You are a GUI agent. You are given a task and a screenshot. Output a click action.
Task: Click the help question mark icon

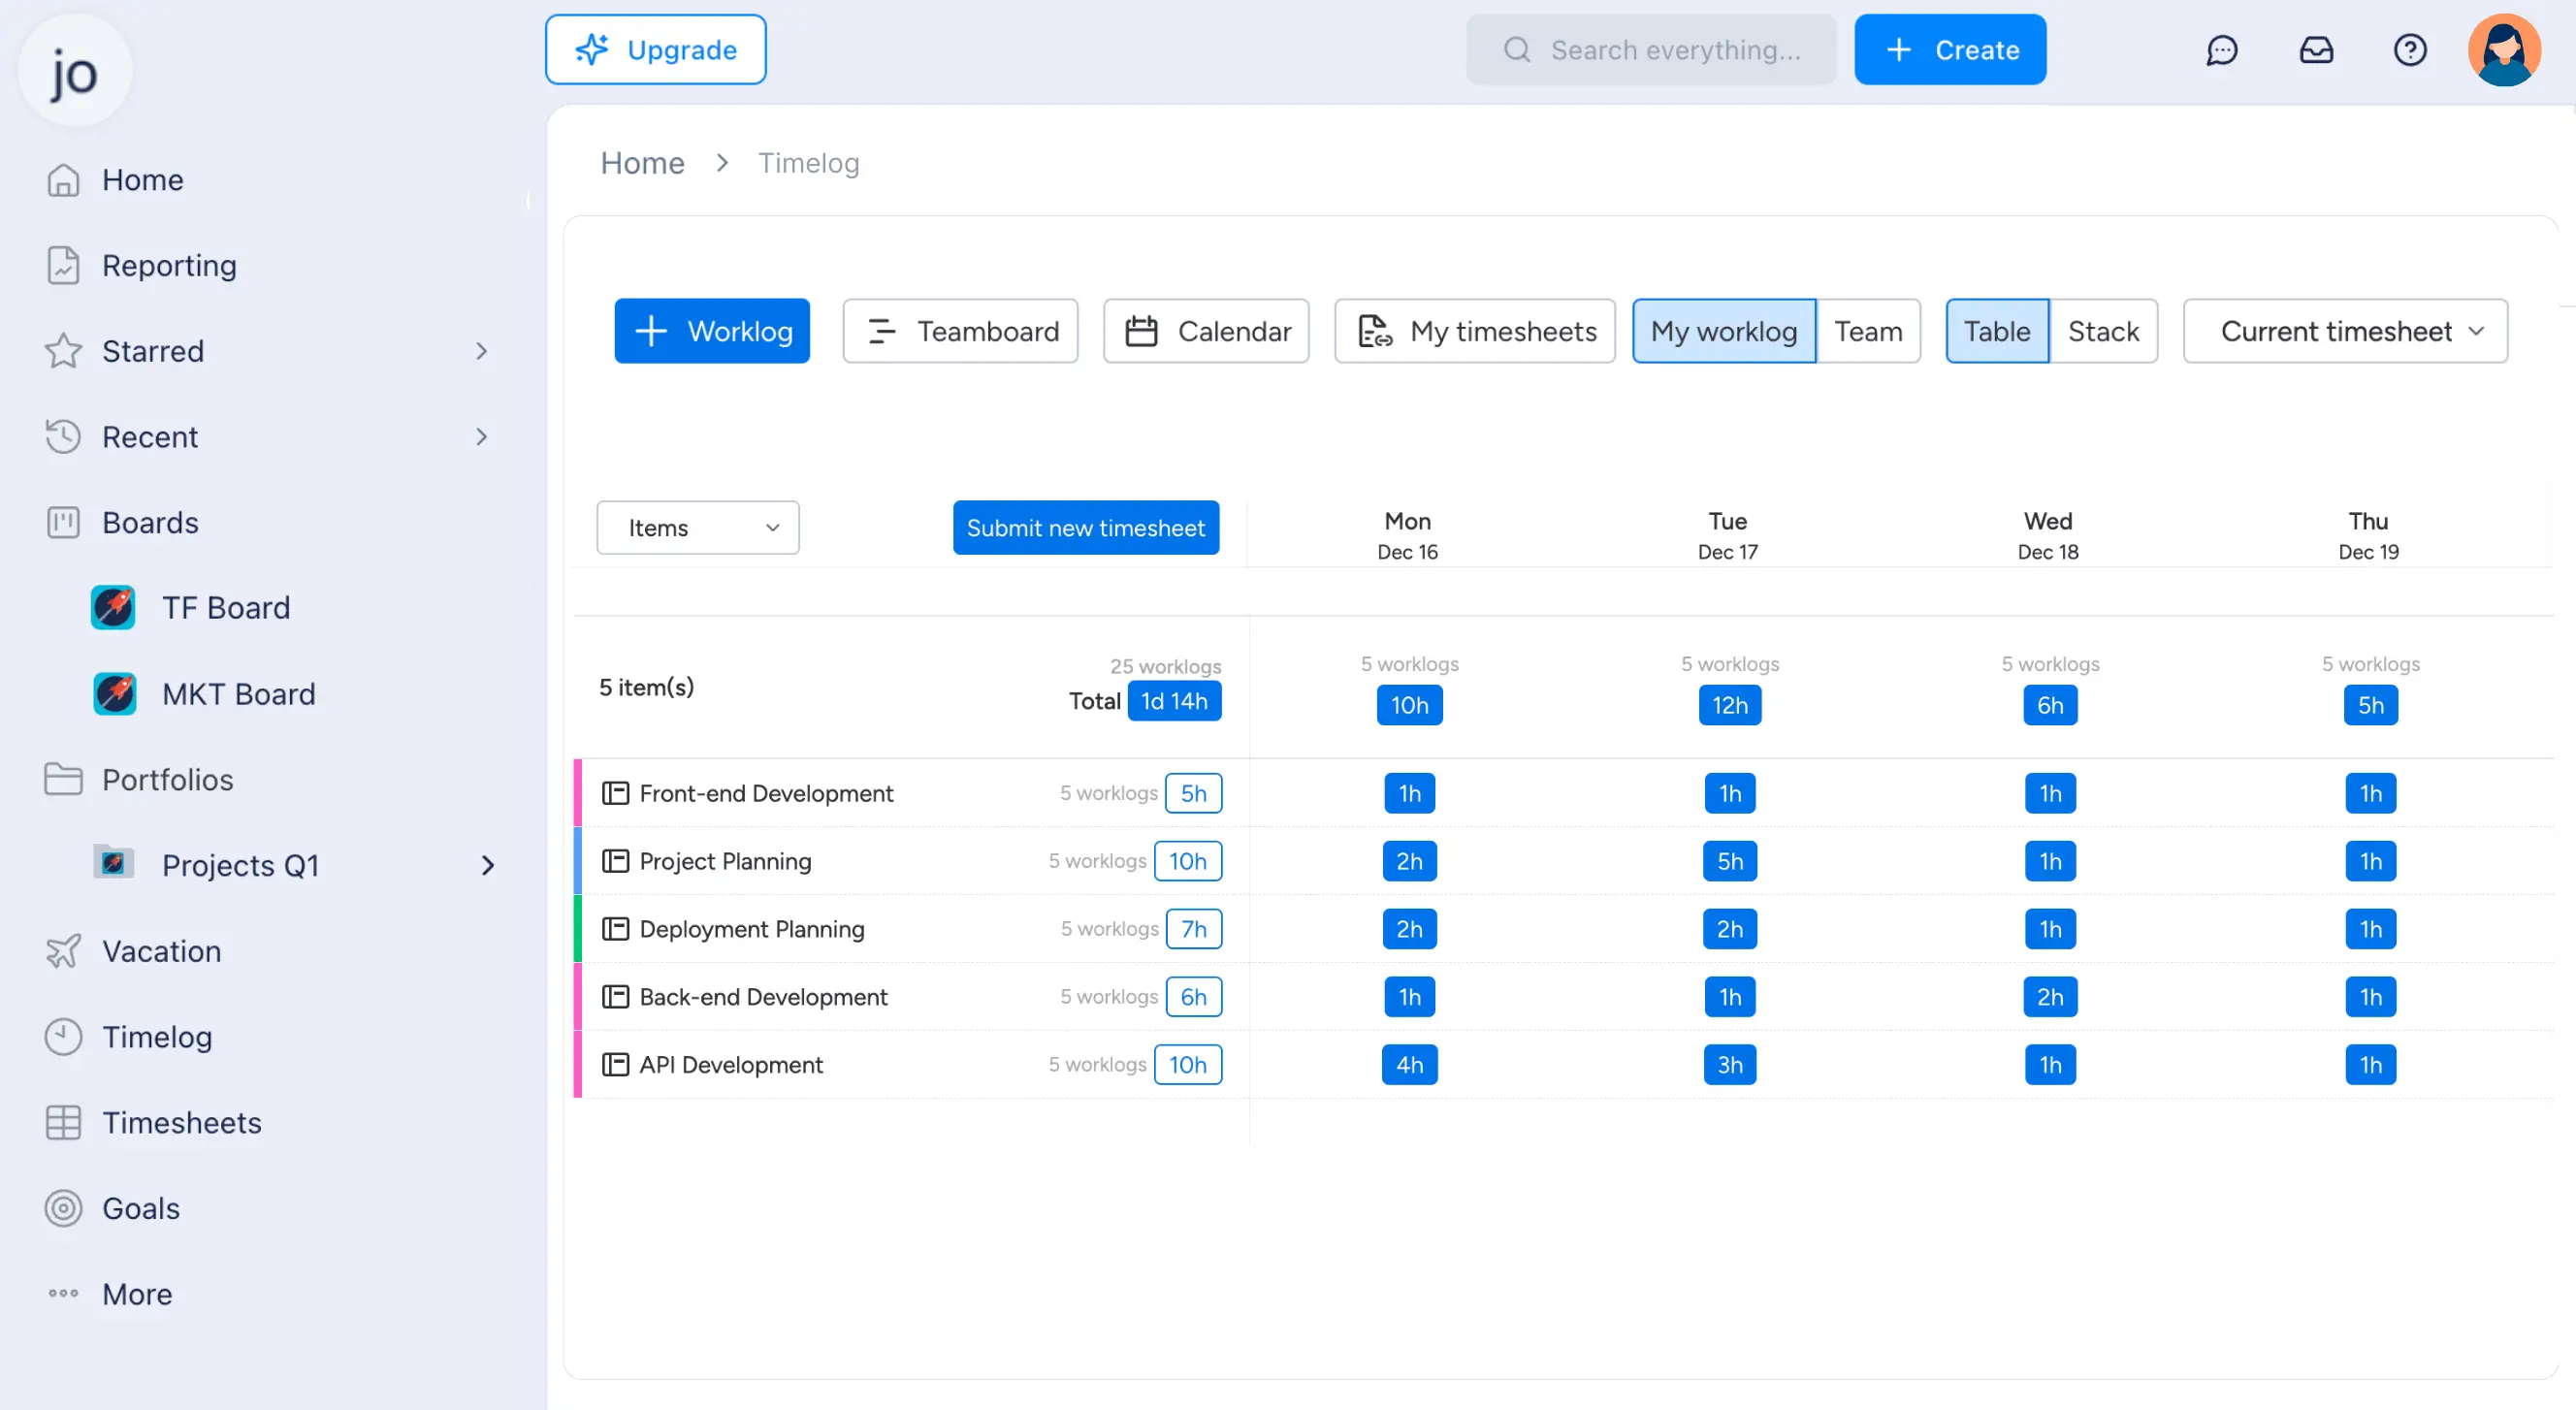[2410, 50]
